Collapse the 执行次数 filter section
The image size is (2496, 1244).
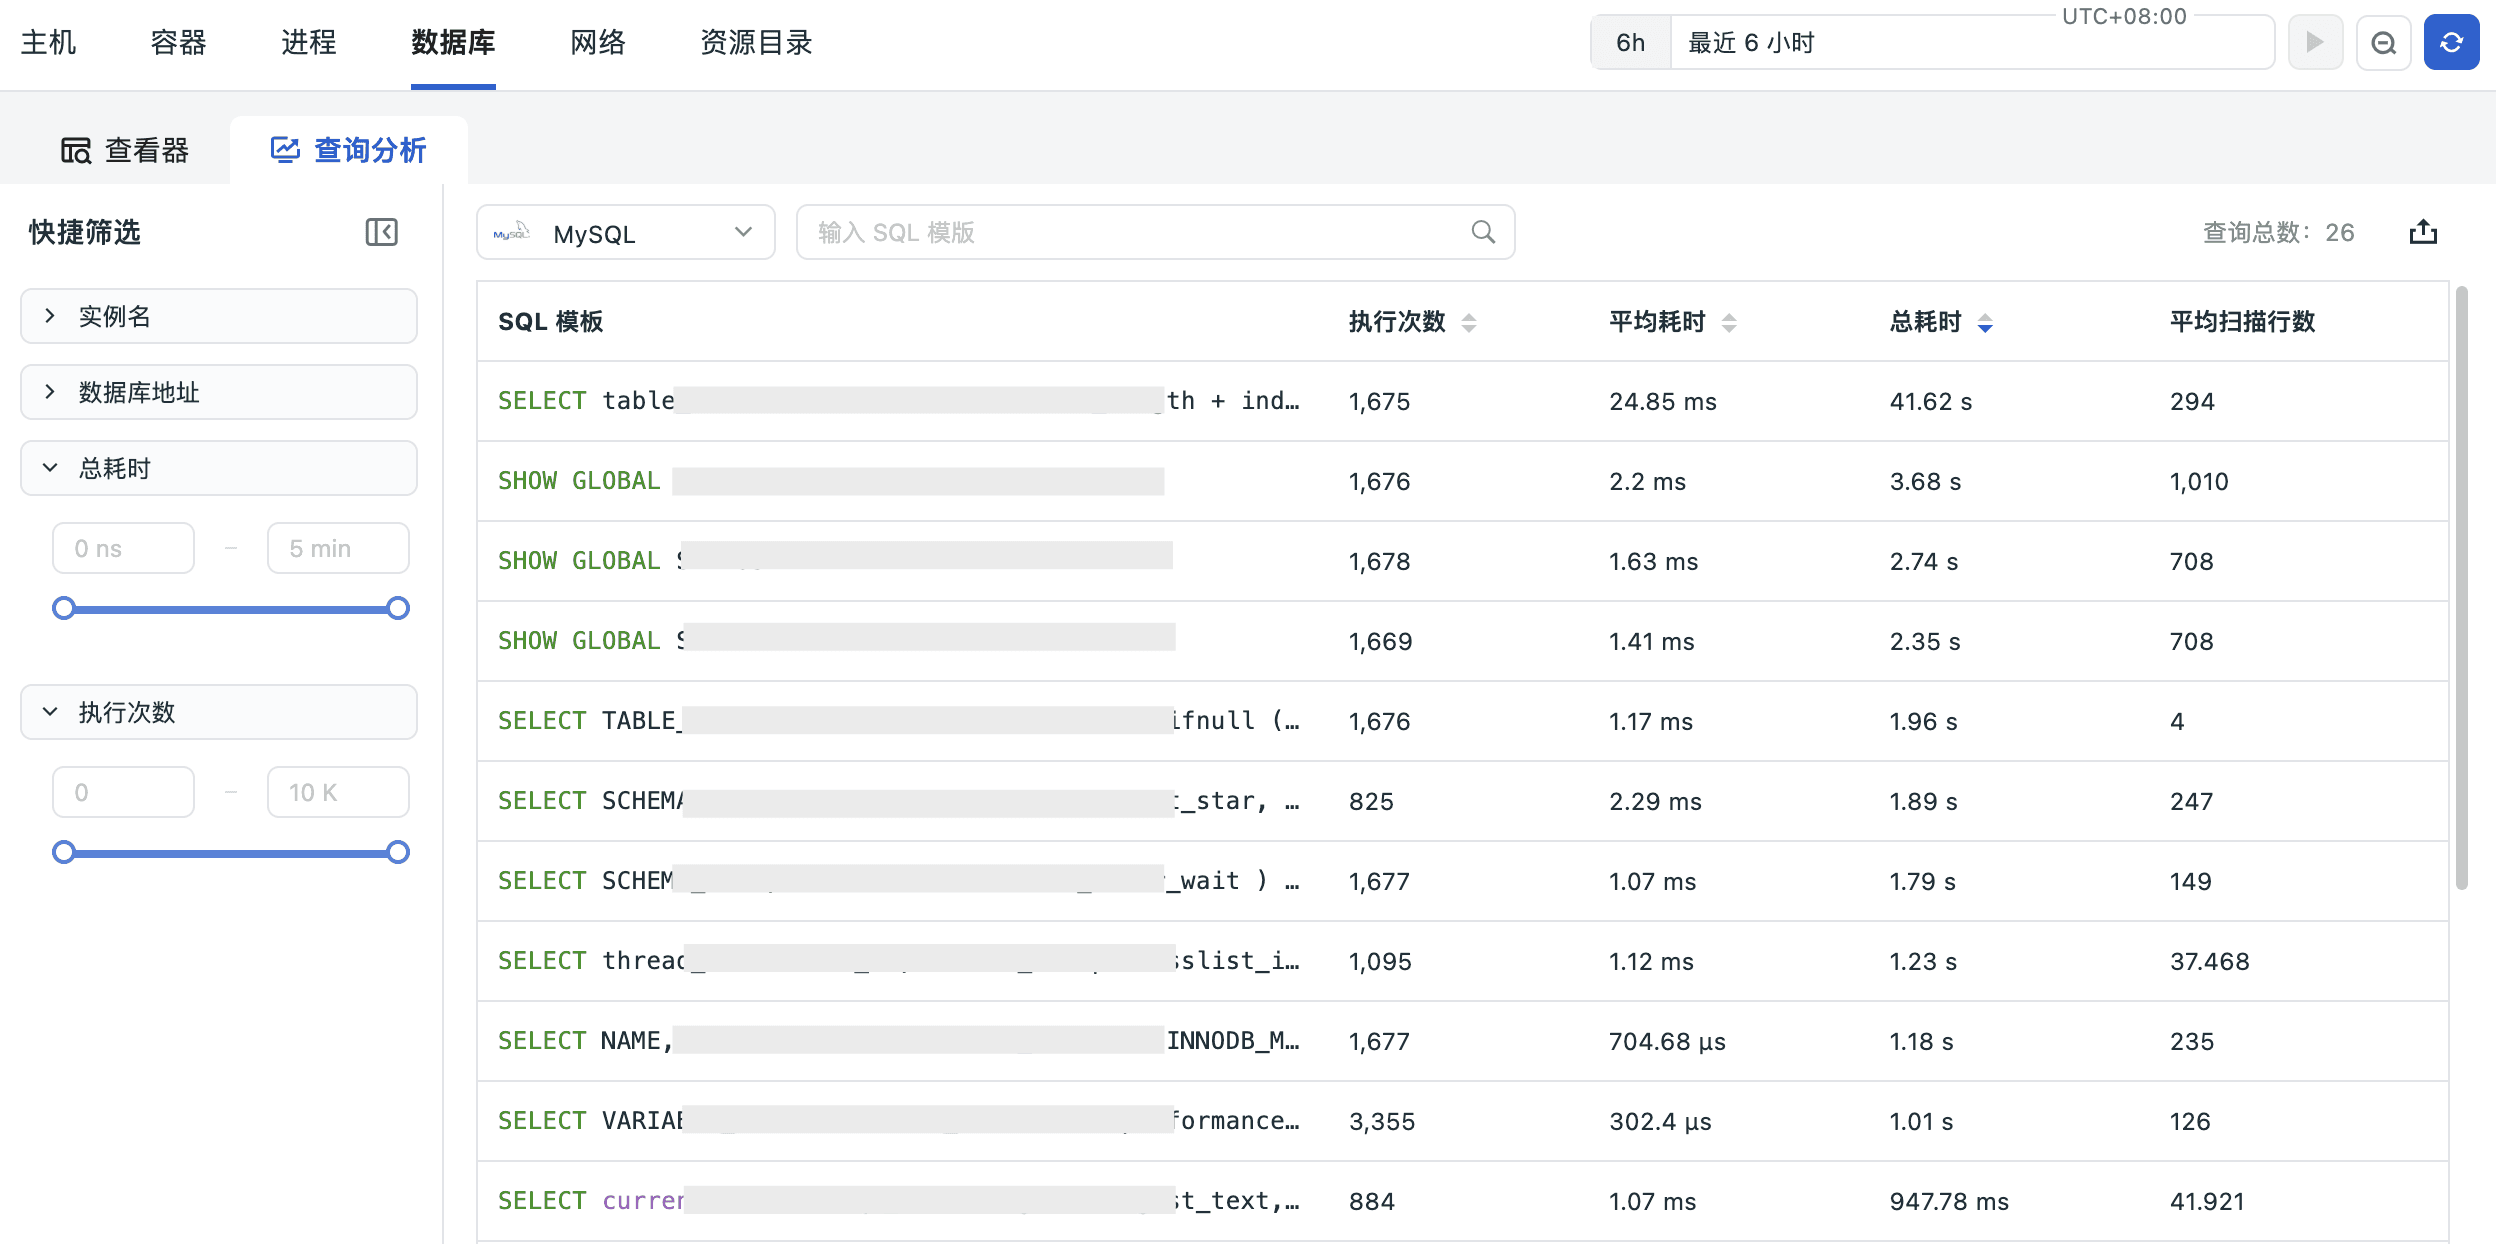tap(218, 712)
